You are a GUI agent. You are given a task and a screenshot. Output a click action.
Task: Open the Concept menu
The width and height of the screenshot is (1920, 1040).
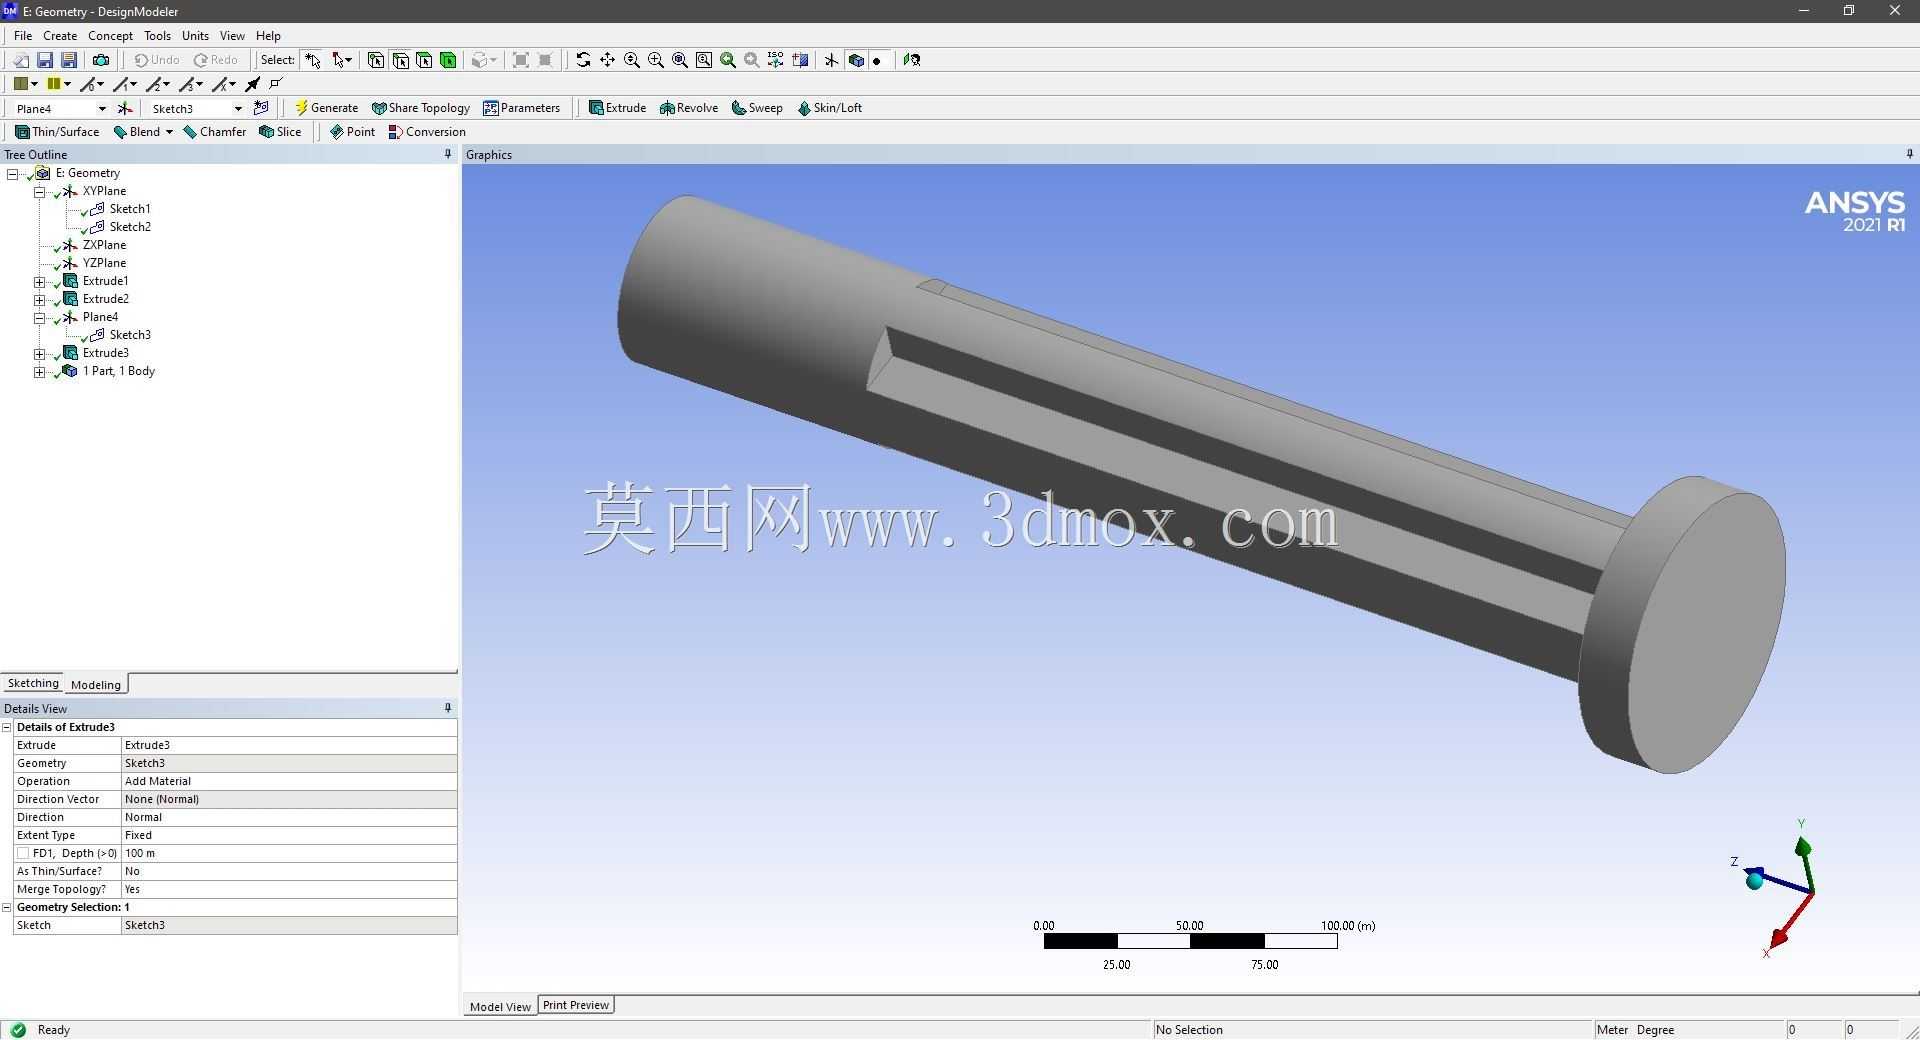pos(110,35)
